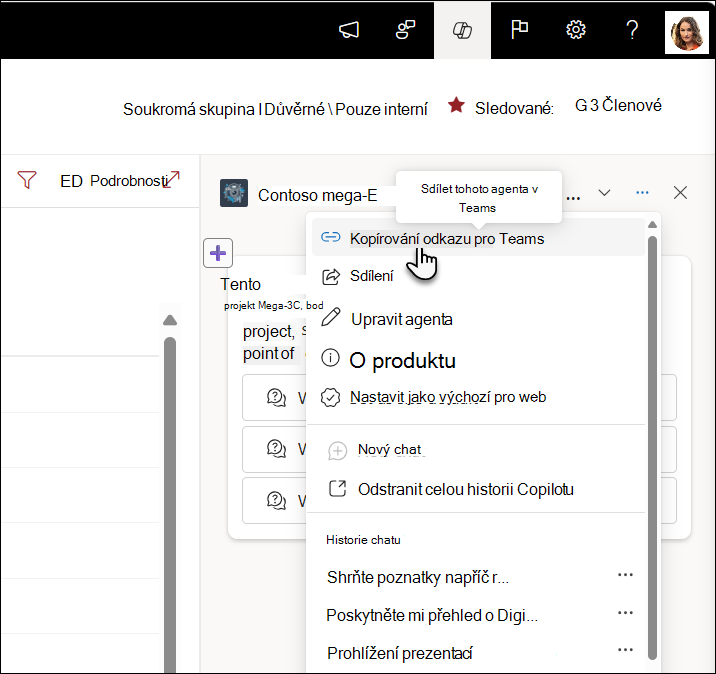This screenshot has height=674, width=716.
Task: Open the Help question mark icon
Action: (x=632, y=30)
